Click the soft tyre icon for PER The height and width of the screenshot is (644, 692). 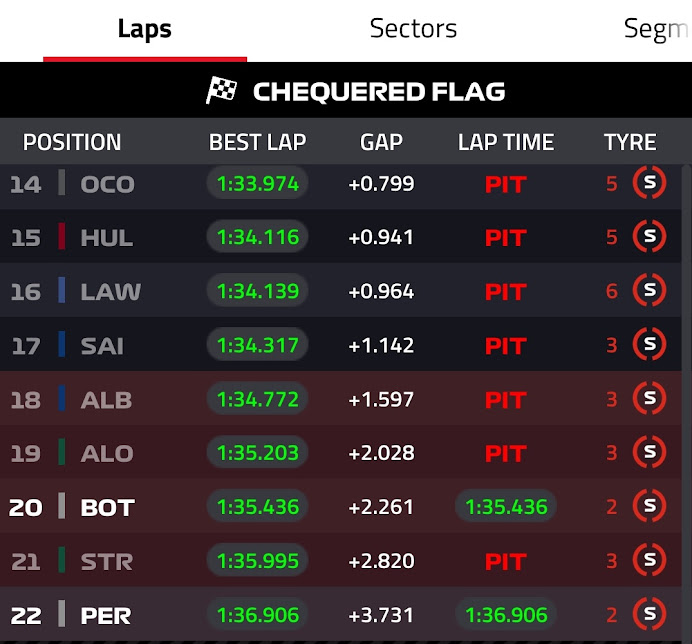coord(649,615)
